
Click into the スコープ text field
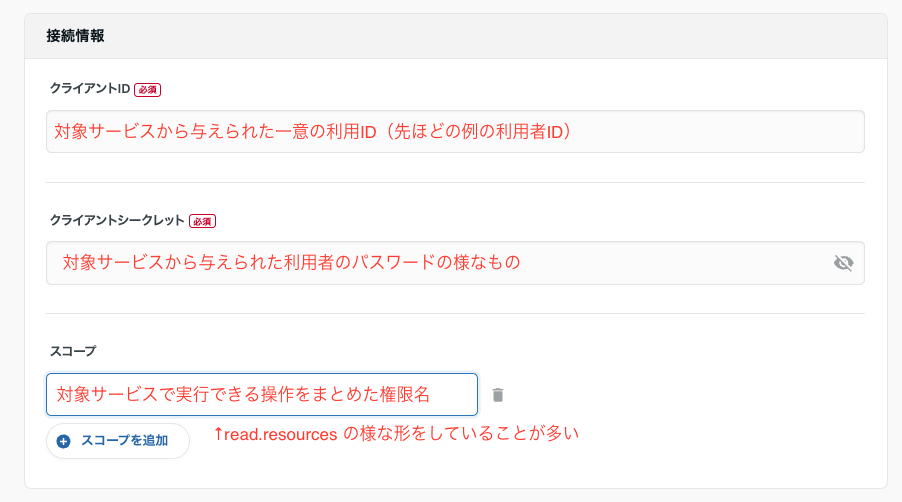pos(262,395)
